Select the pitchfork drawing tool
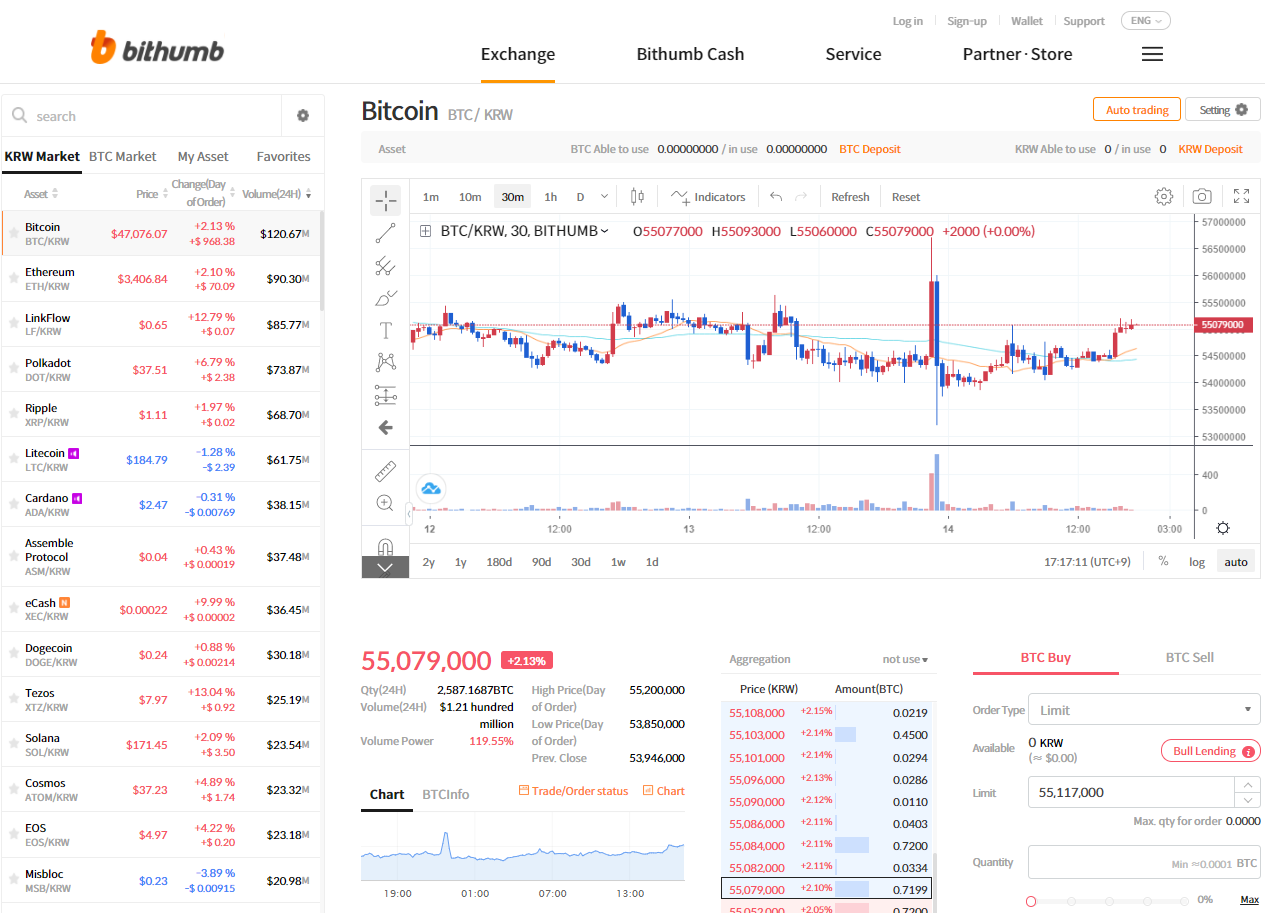The width and height of the screenshot is (1265, 913). point(385,266)
